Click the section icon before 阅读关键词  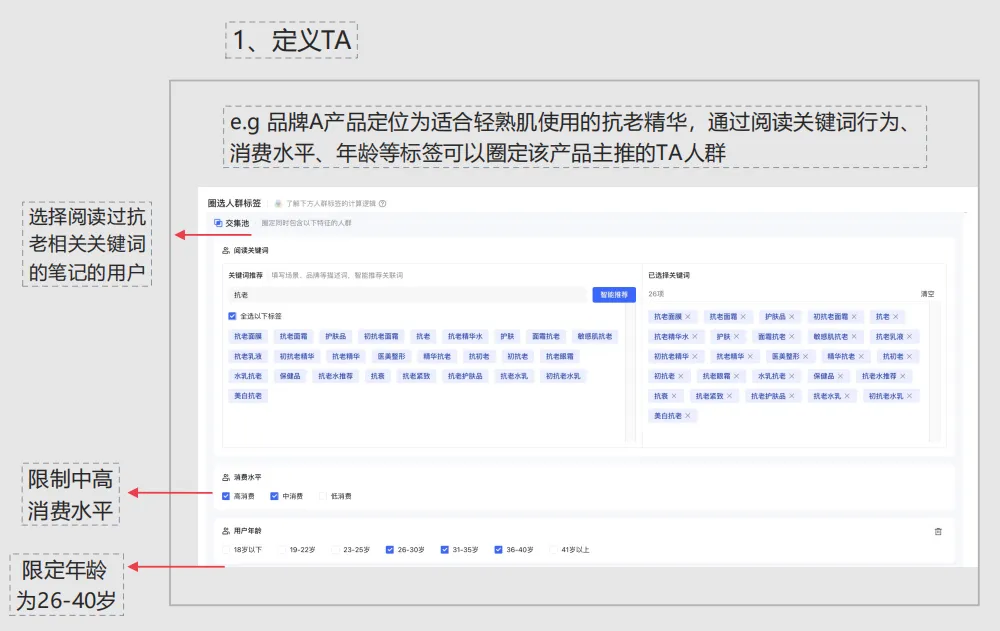[224, 250]
